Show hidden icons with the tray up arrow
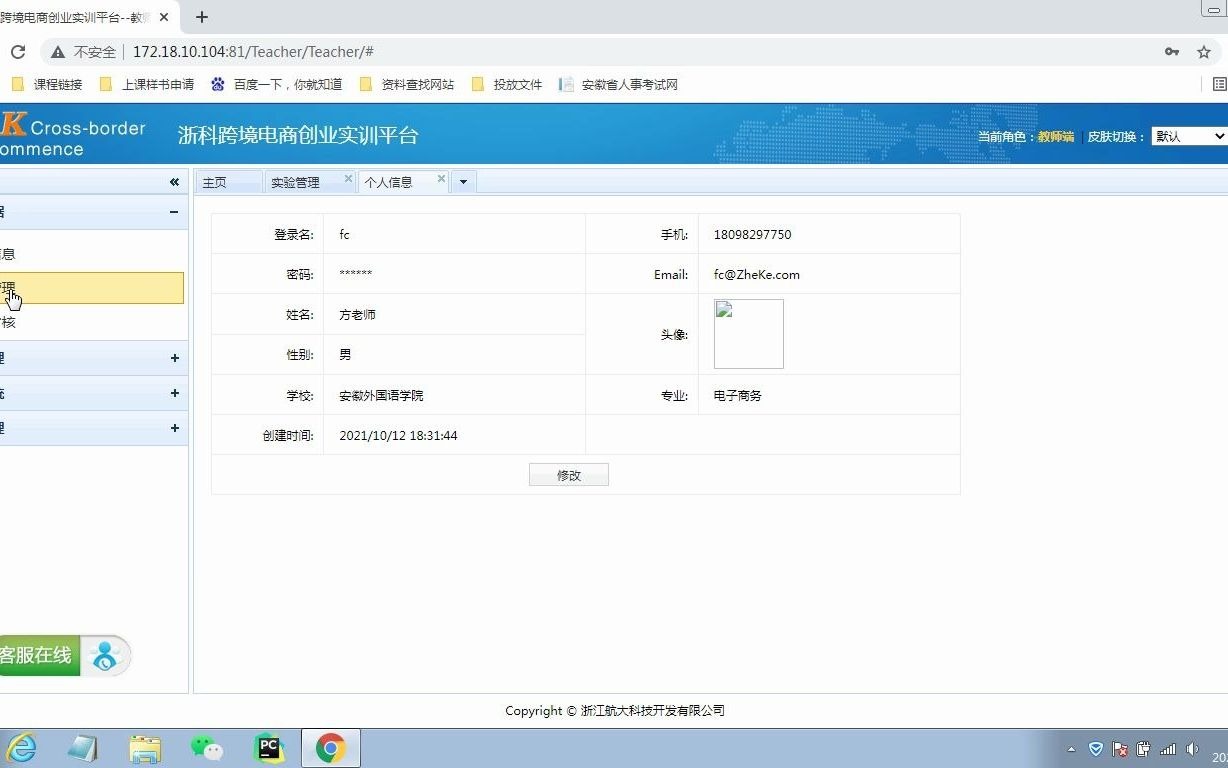 [1070, 748]
